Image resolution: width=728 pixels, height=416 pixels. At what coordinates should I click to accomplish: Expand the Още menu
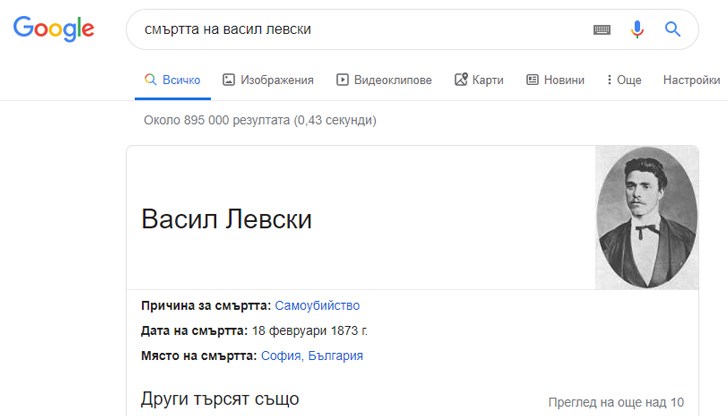(624, 80)
